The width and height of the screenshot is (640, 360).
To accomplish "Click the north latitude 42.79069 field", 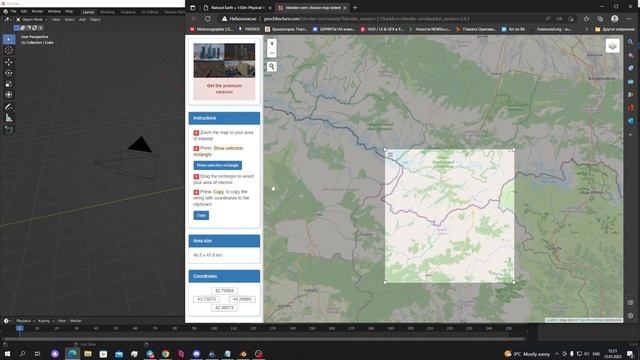I will tap(224, 291).
